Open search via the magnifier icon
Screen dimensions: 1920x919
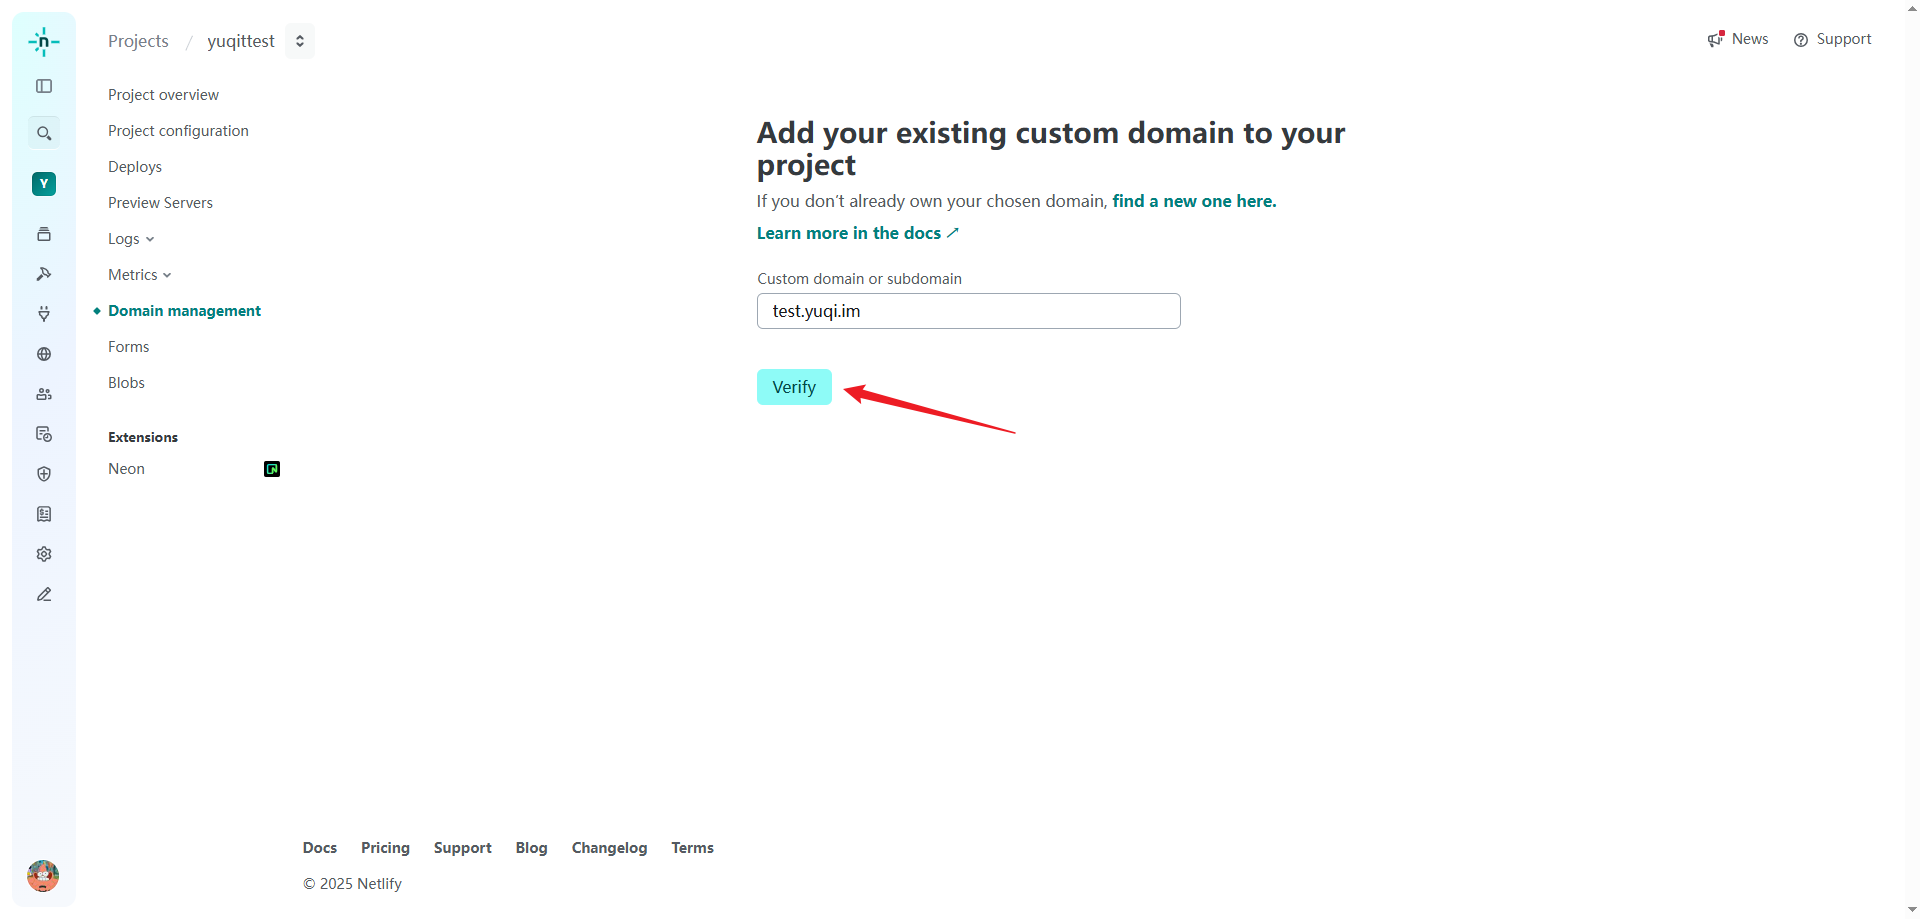pos(44,133)
